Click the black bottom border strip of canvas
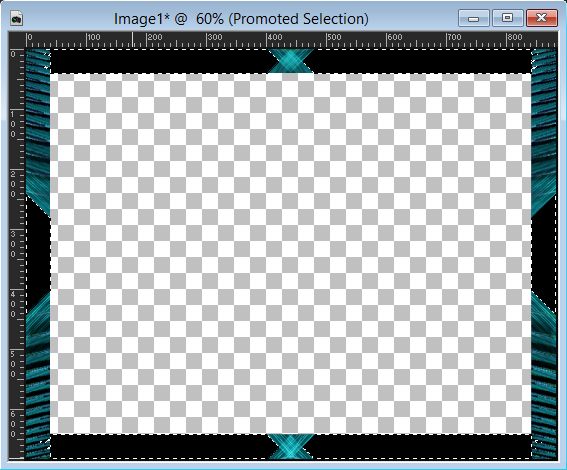Viewport: 567px width, 470px height. (x=159, y=446)
